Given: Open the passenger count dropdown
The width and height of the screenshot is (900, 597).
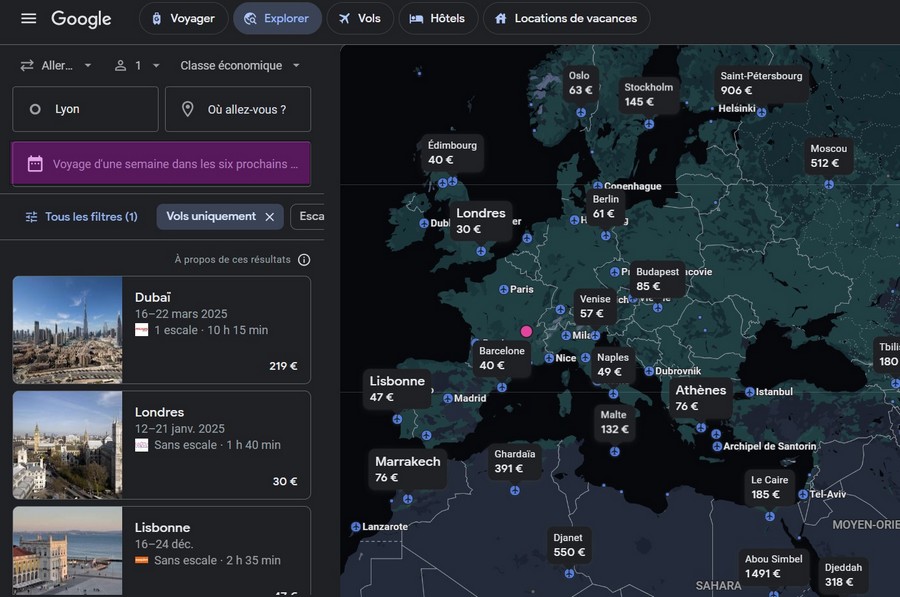Looking at the screenshot, I should click(x=136, y=66).
